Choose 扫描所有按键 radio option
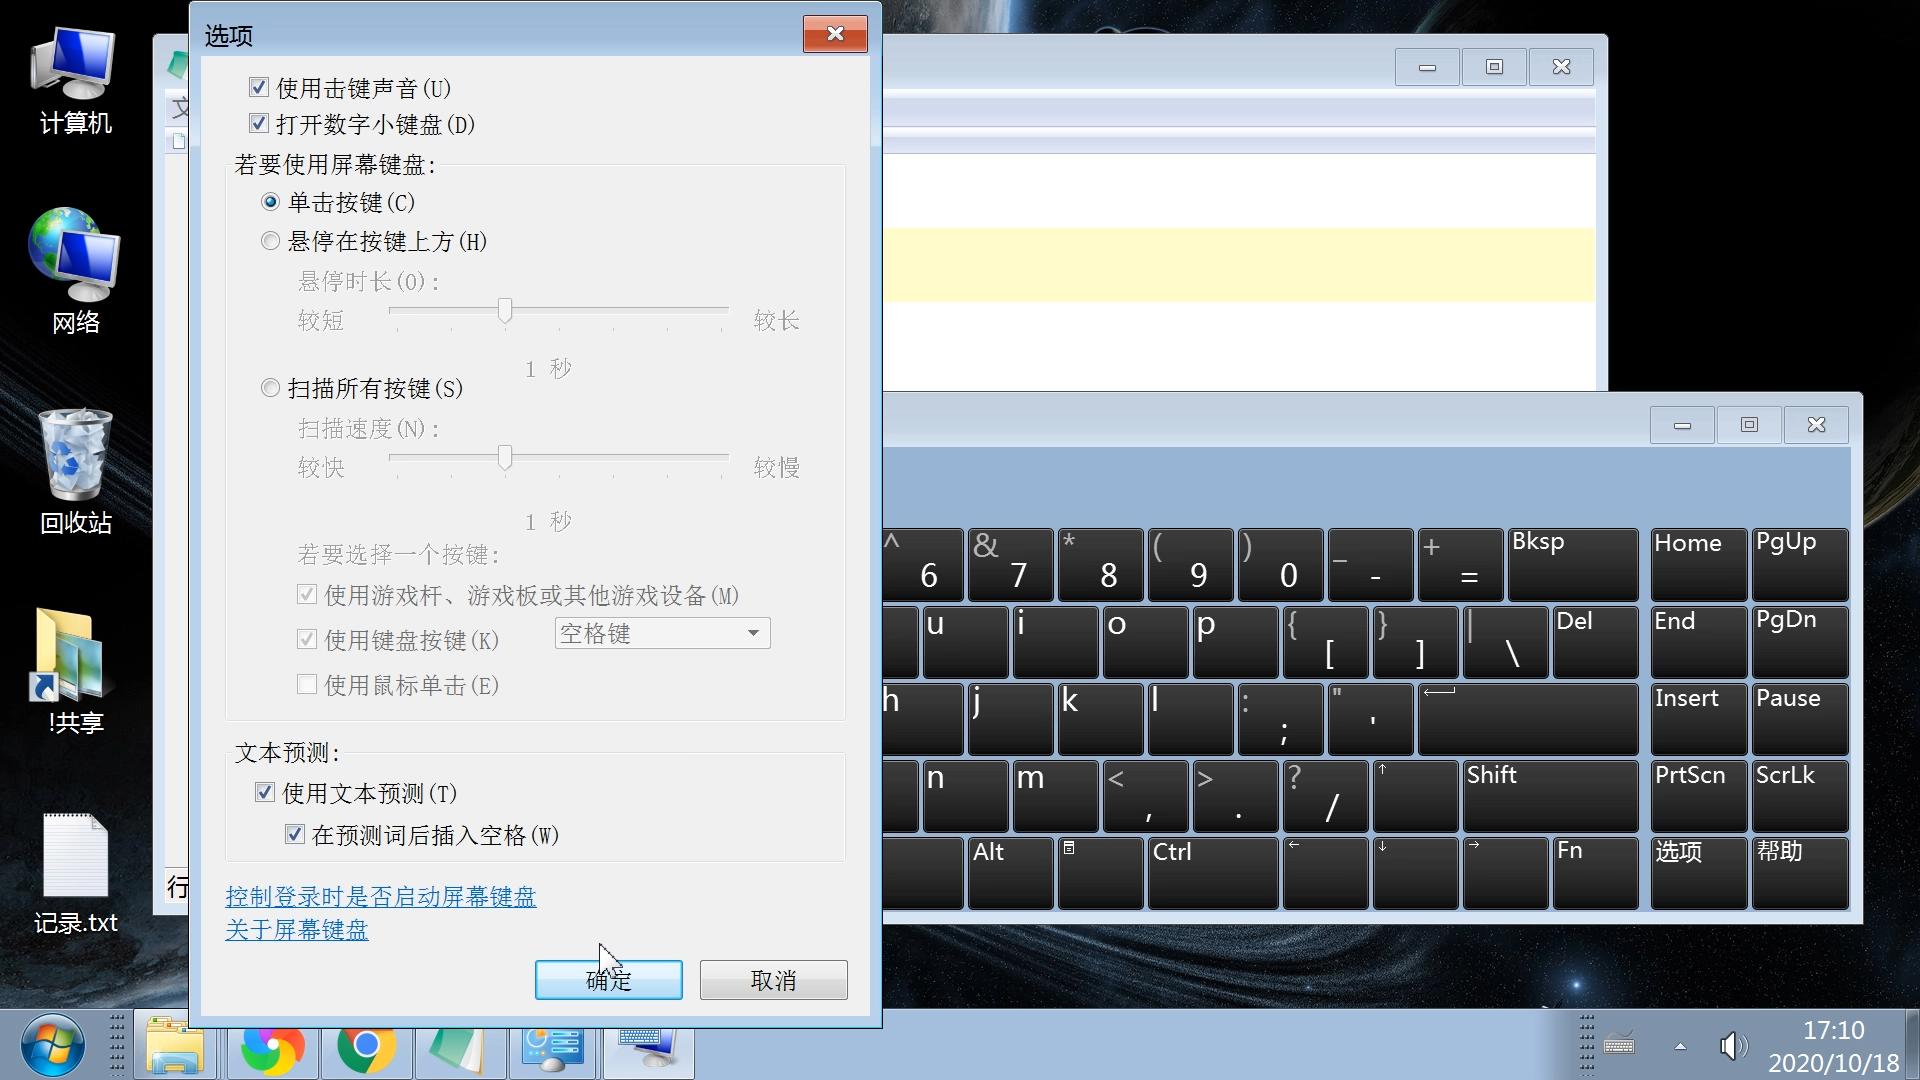This screenshot has height=1080, width=1920. point(270,388)
